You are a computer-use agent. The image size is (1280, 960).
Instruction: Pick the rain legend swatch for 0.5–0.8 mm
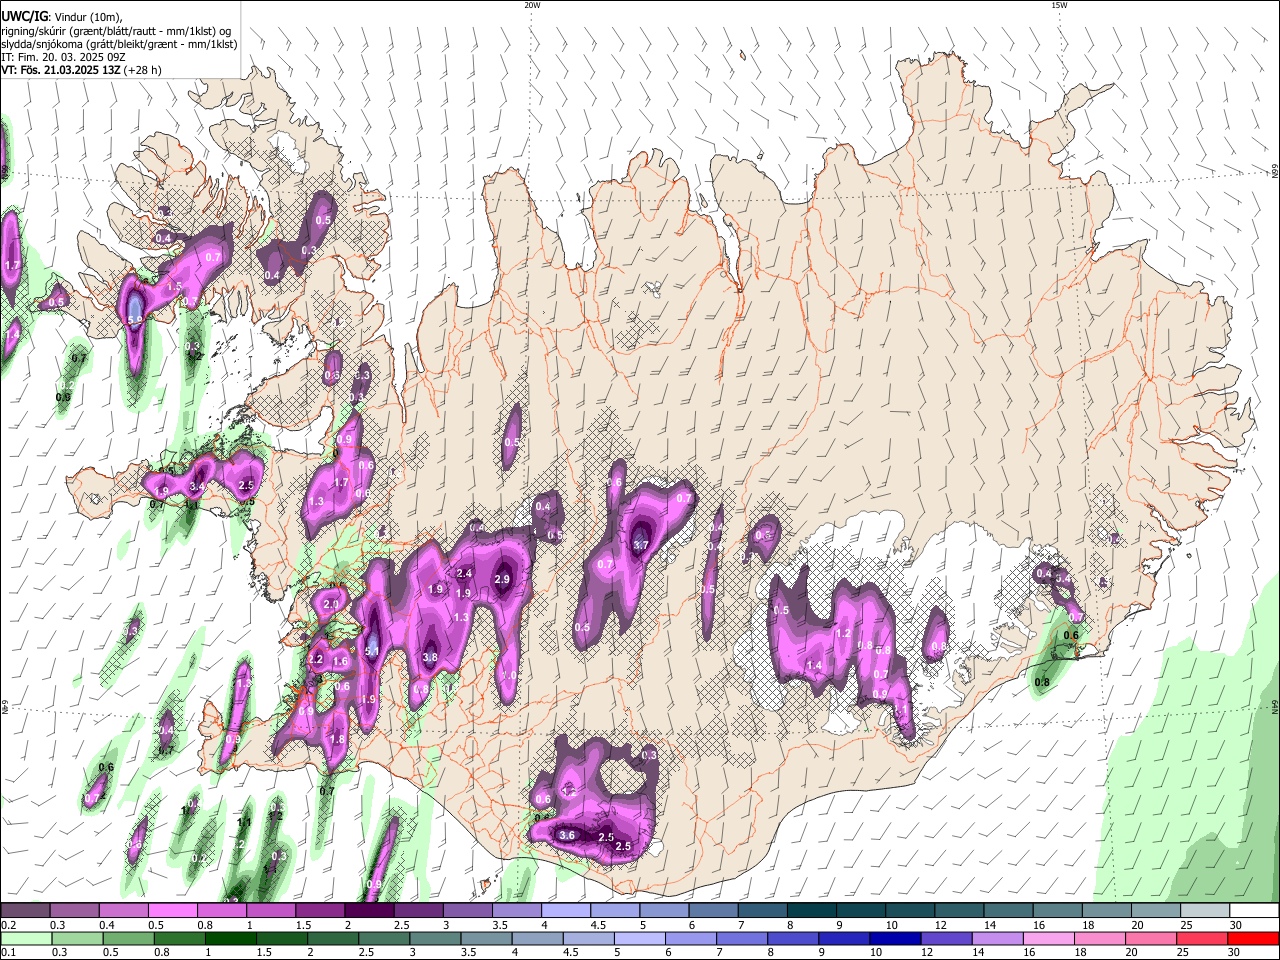pyautogui.click(x=128, y=939)
